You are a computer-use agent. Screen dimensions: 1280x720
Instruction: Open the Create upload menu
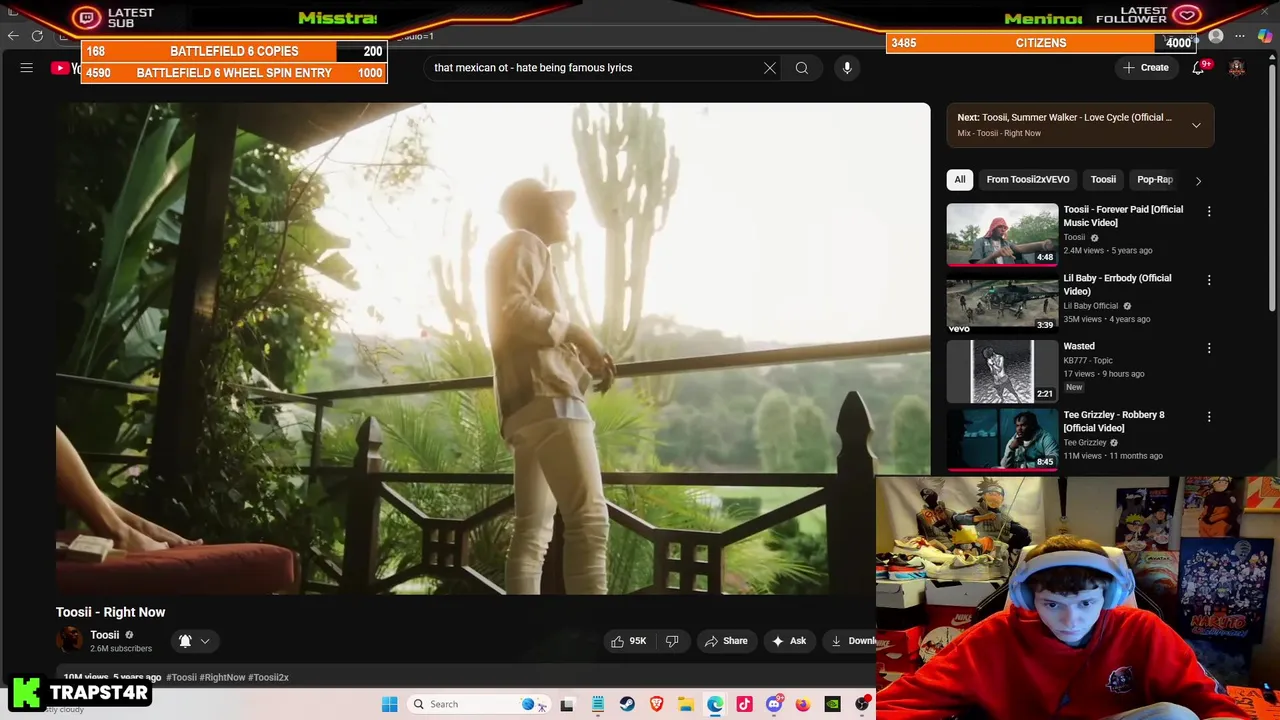point(1146,68)
